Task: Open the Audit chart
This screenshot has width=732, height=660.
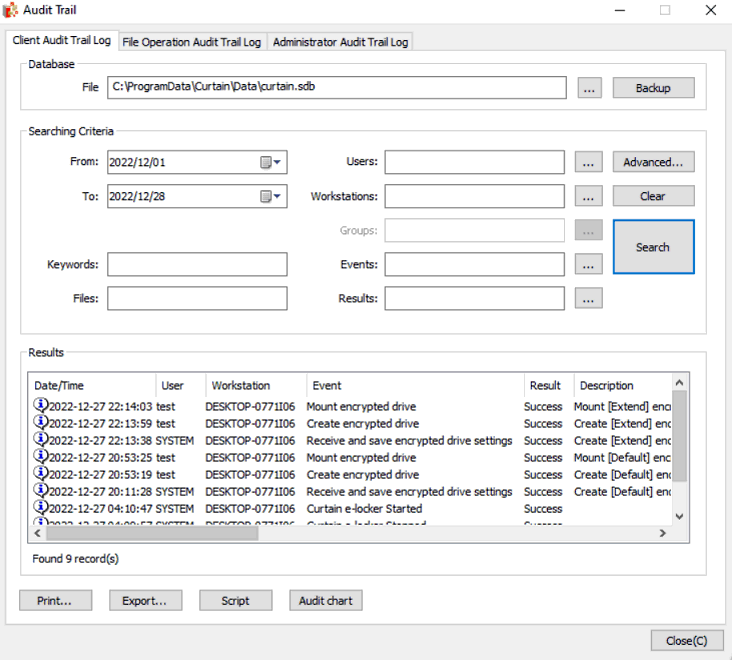Action: tap(326, 600)
